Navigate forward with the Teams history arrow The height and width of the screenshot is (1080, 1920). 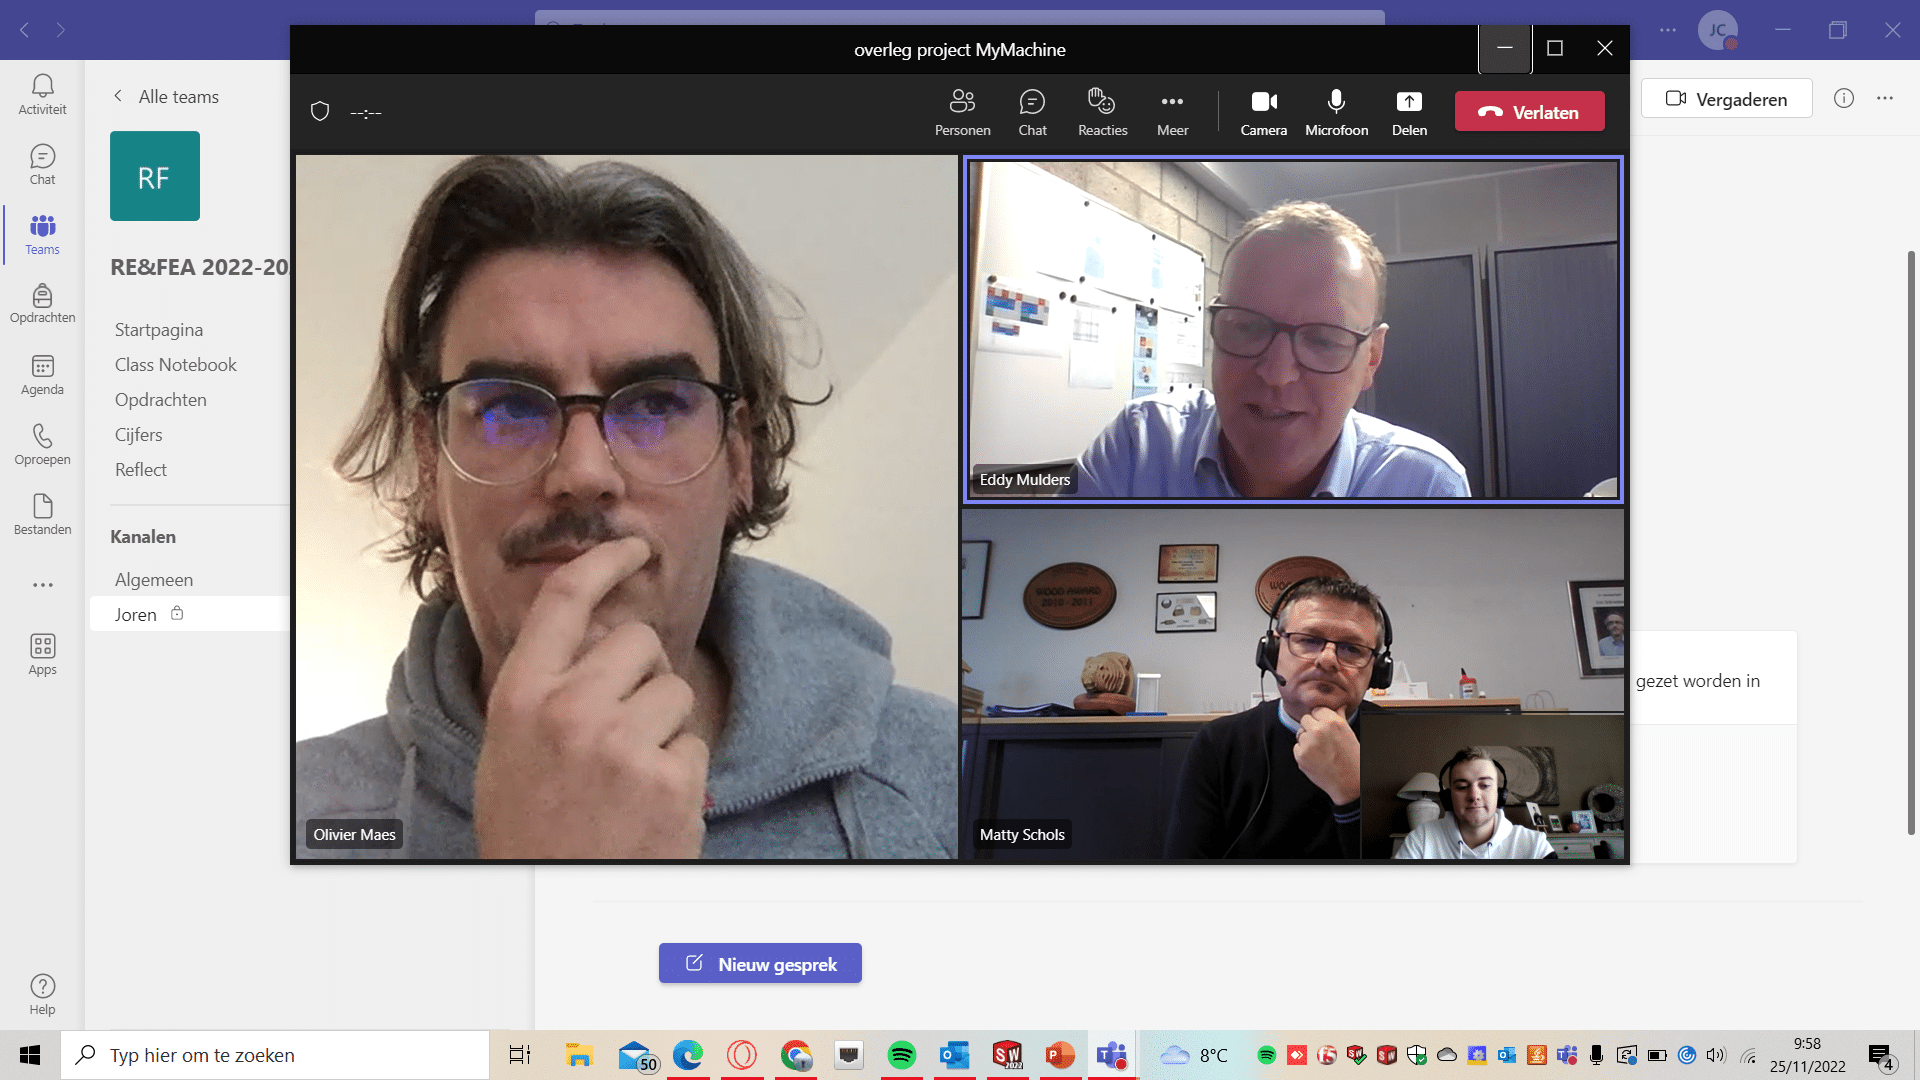(x=61, y=30)
